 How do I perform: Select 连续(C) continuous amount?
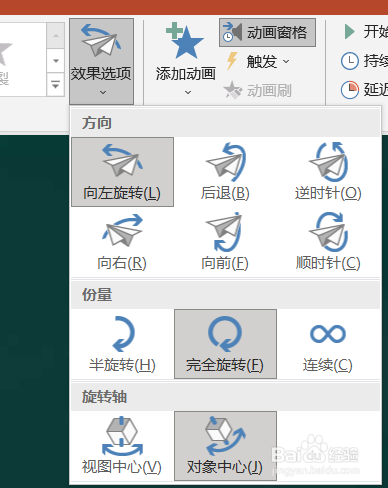click(x=328, y=344)
